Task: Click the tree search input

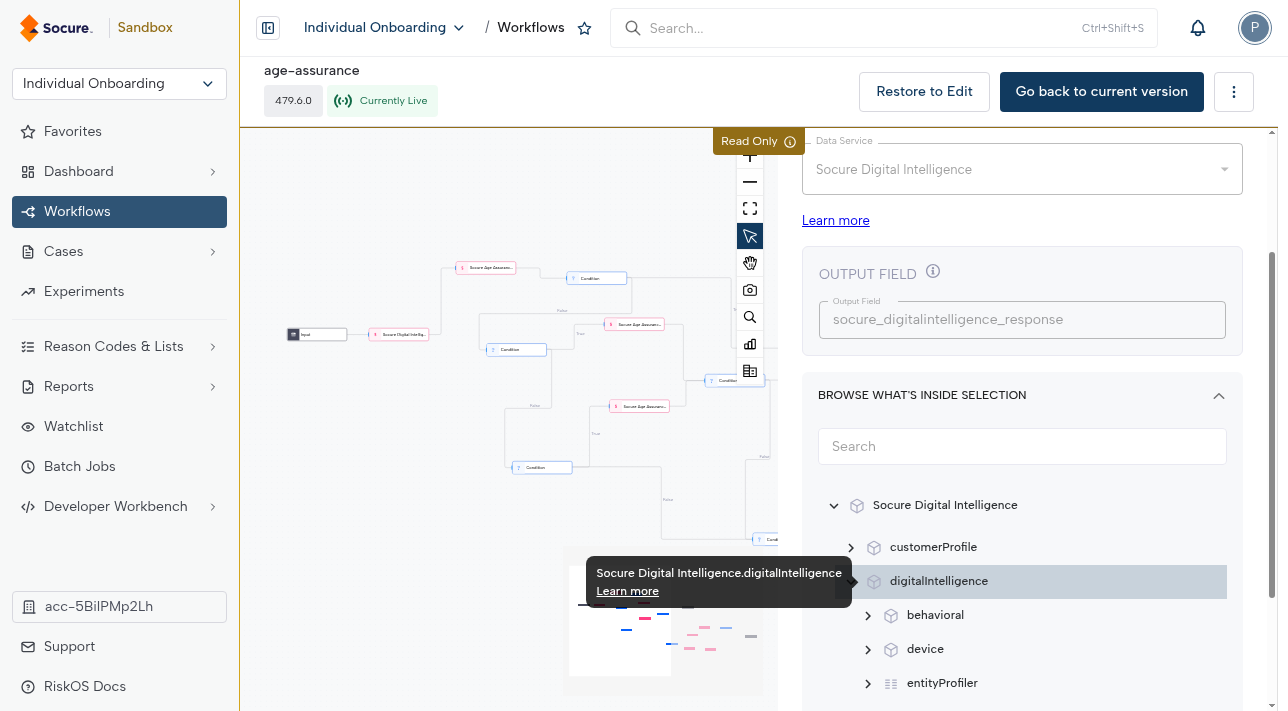Action: coord(1022,447)
